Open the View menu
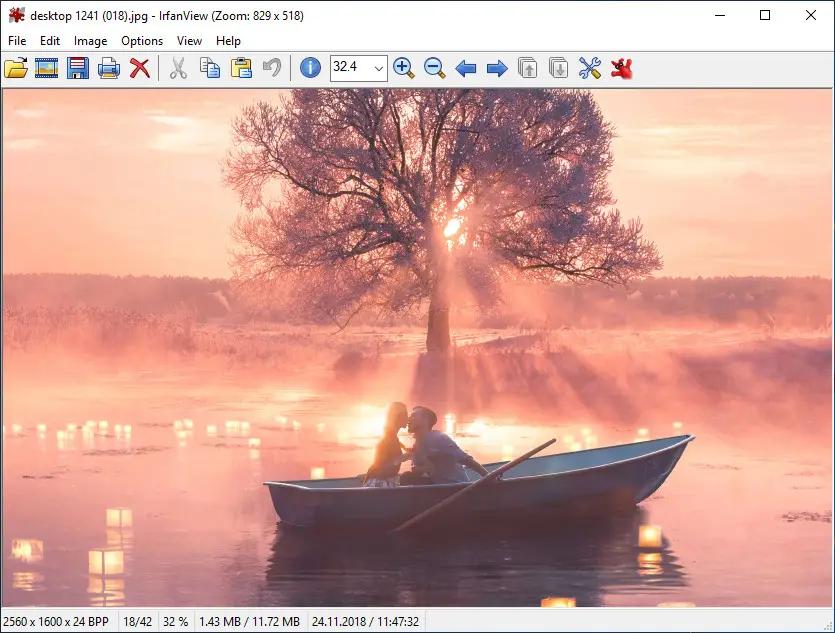 click(x=189, y=41)
